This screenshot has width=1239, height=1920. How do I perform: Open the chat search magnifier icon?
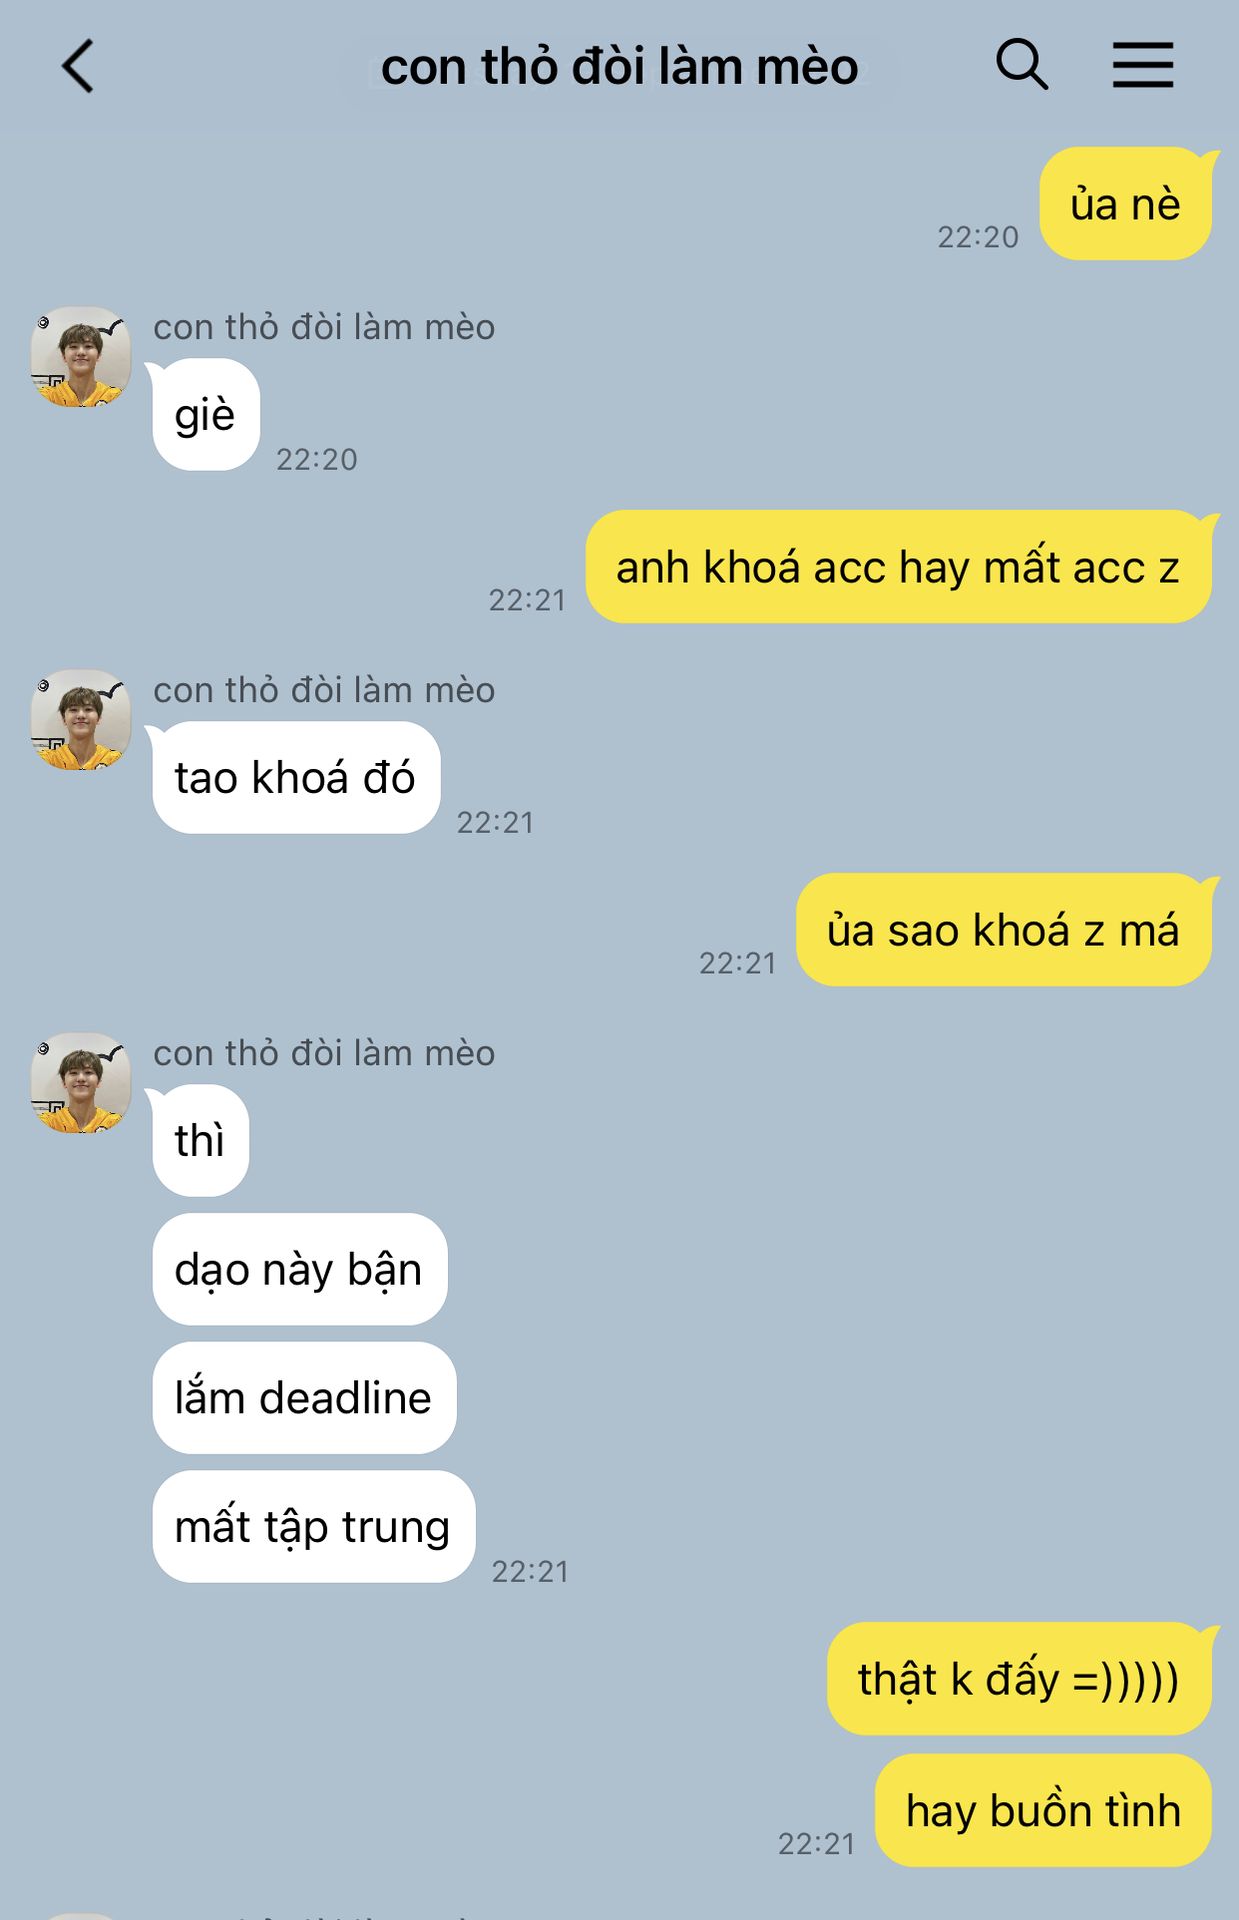1022,65
